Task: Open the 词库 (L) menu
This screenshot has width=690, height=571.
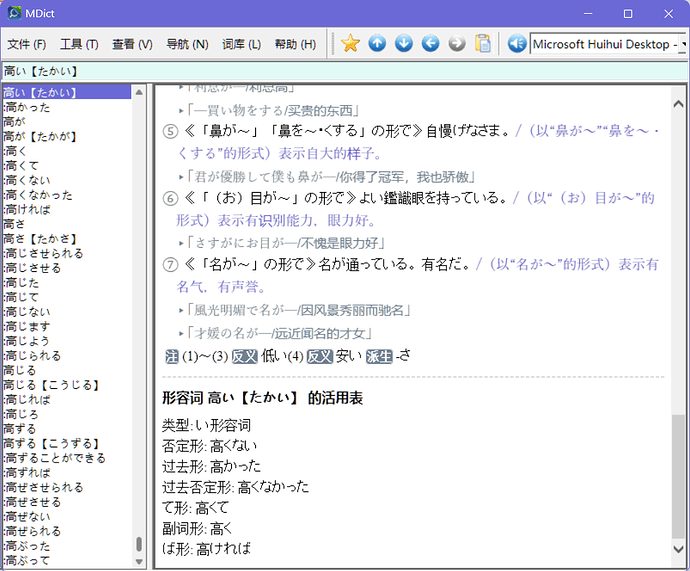Action: pos(241,44)
